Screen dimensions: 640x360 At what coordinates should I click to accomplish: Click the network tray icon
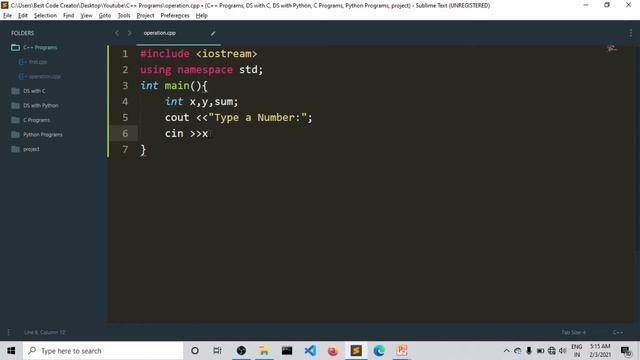[552, 351]
